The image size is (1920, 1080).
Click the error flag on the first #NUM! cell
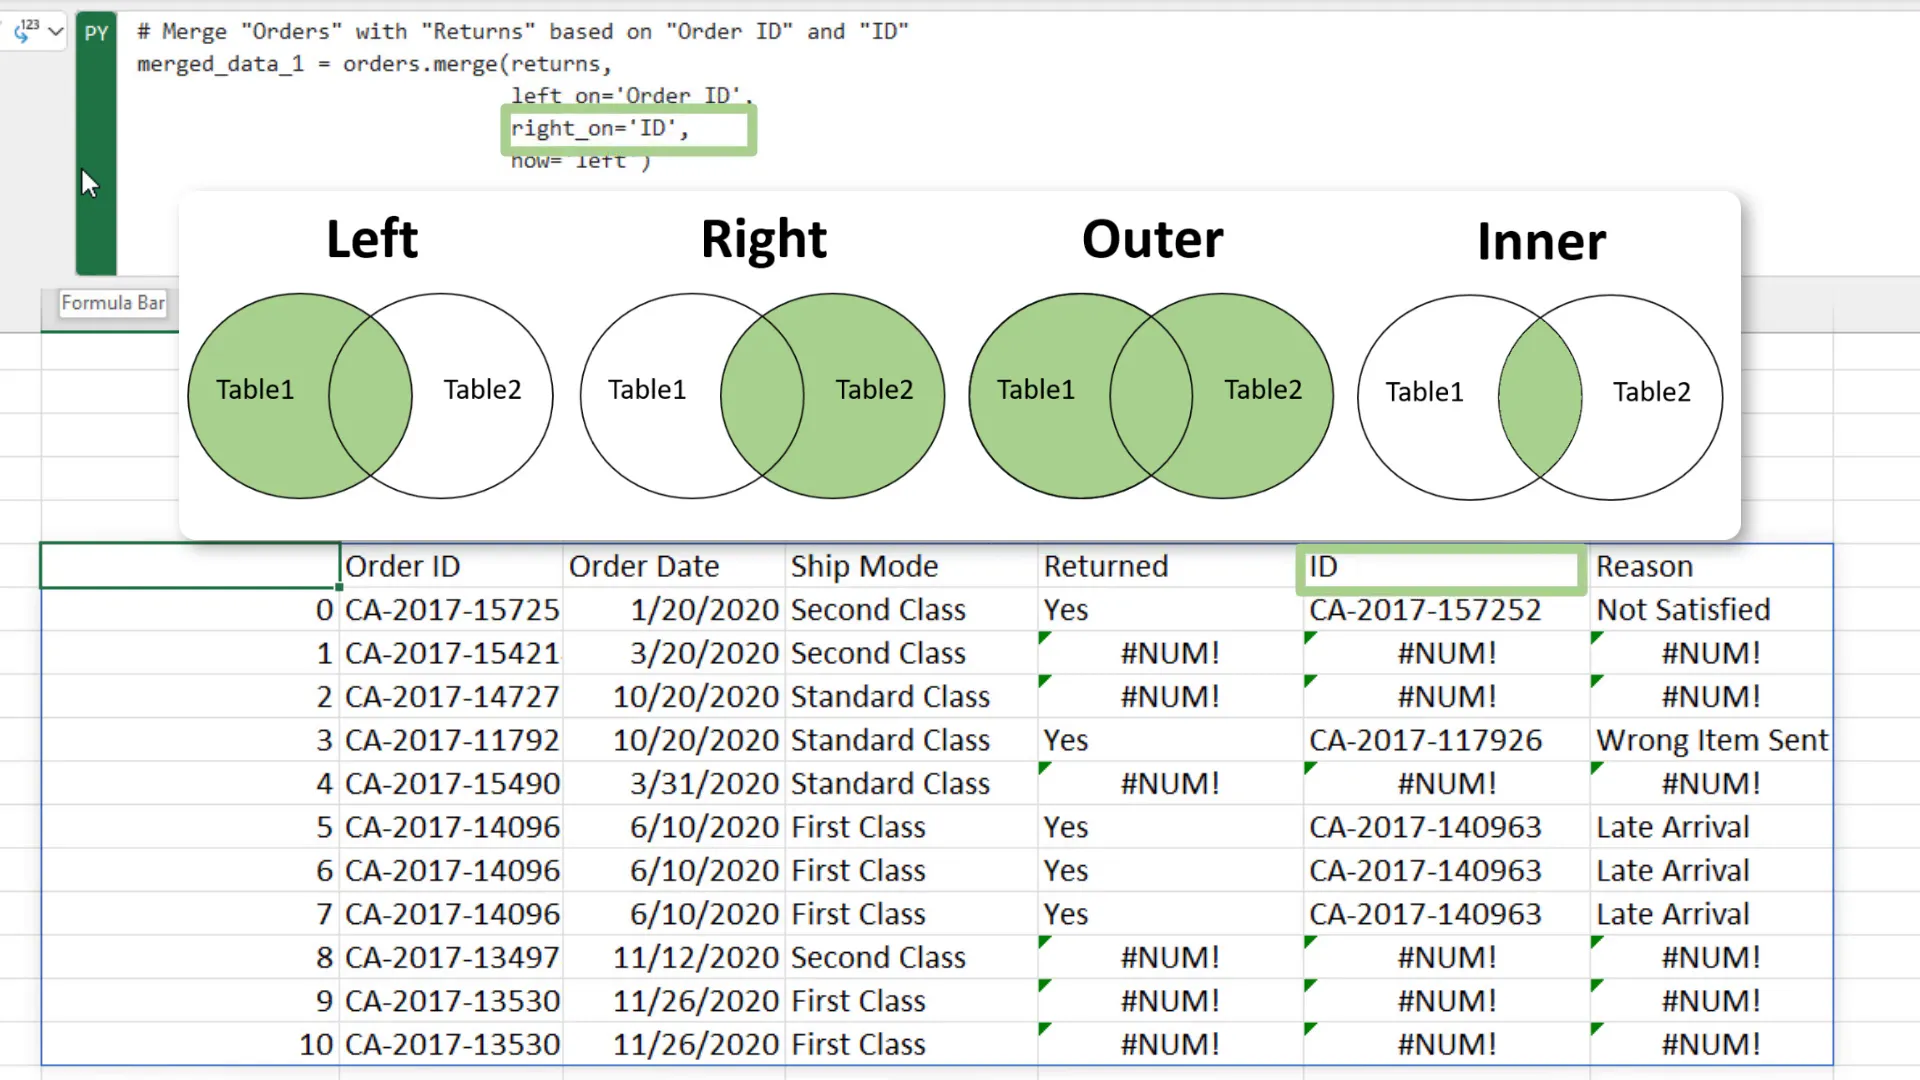pos(1046,638)
